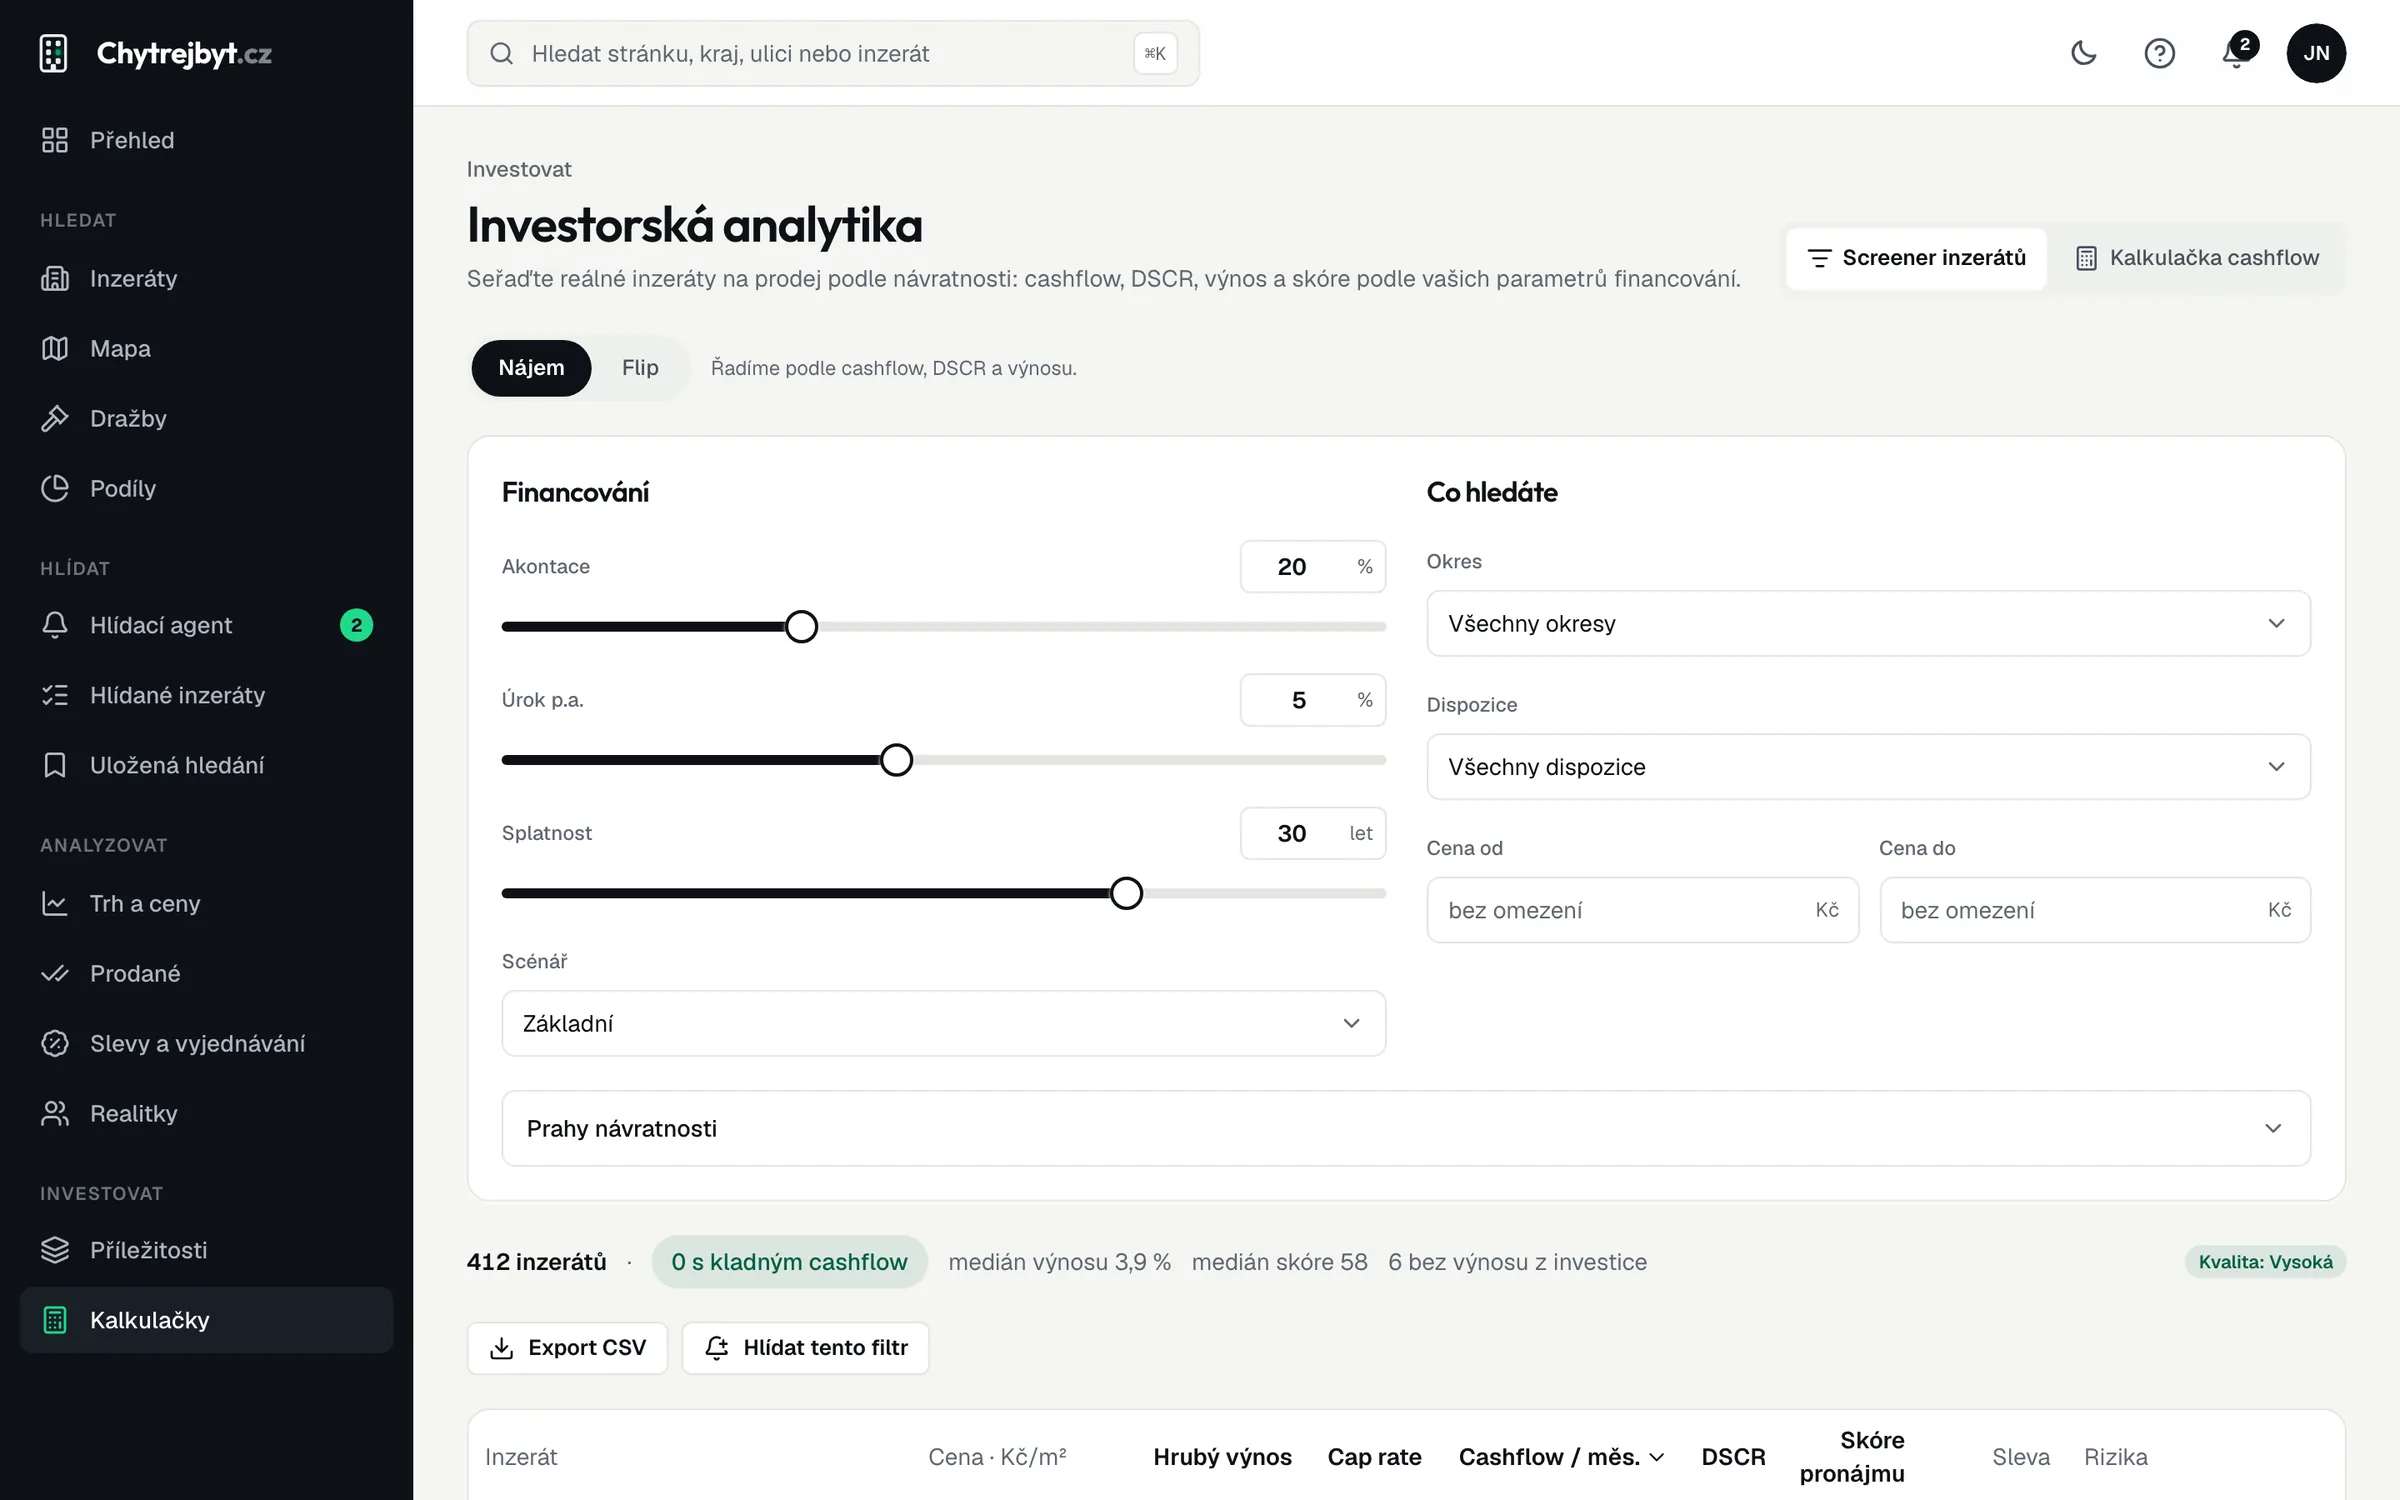Toggle dark mode moon icon
This screenshot has width=2400, height=1500.
tap(2083, 53)
